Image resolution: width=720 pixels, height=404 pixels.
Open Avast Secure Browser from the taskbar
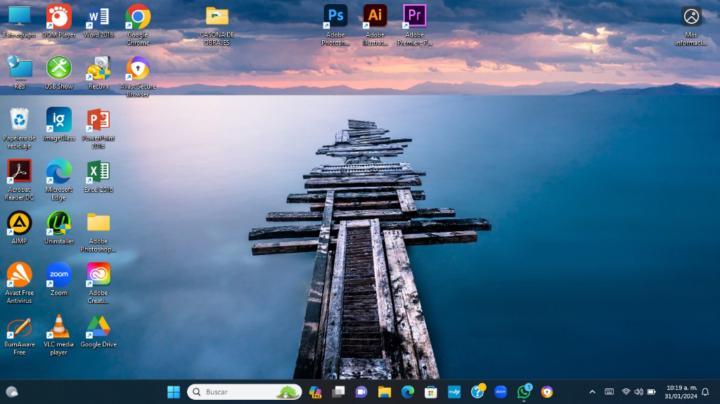pyautogui.click(x=547, y=392)
